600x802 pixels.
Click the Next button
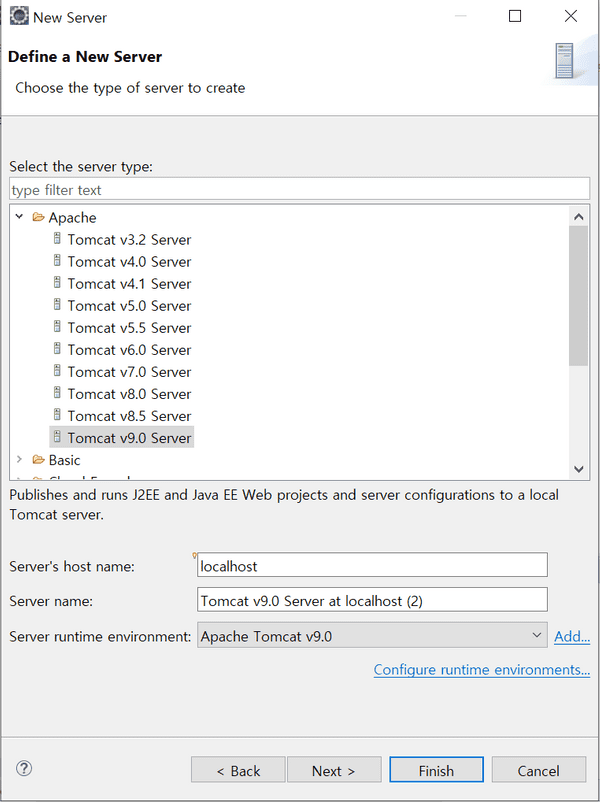(x=334, y=770)
